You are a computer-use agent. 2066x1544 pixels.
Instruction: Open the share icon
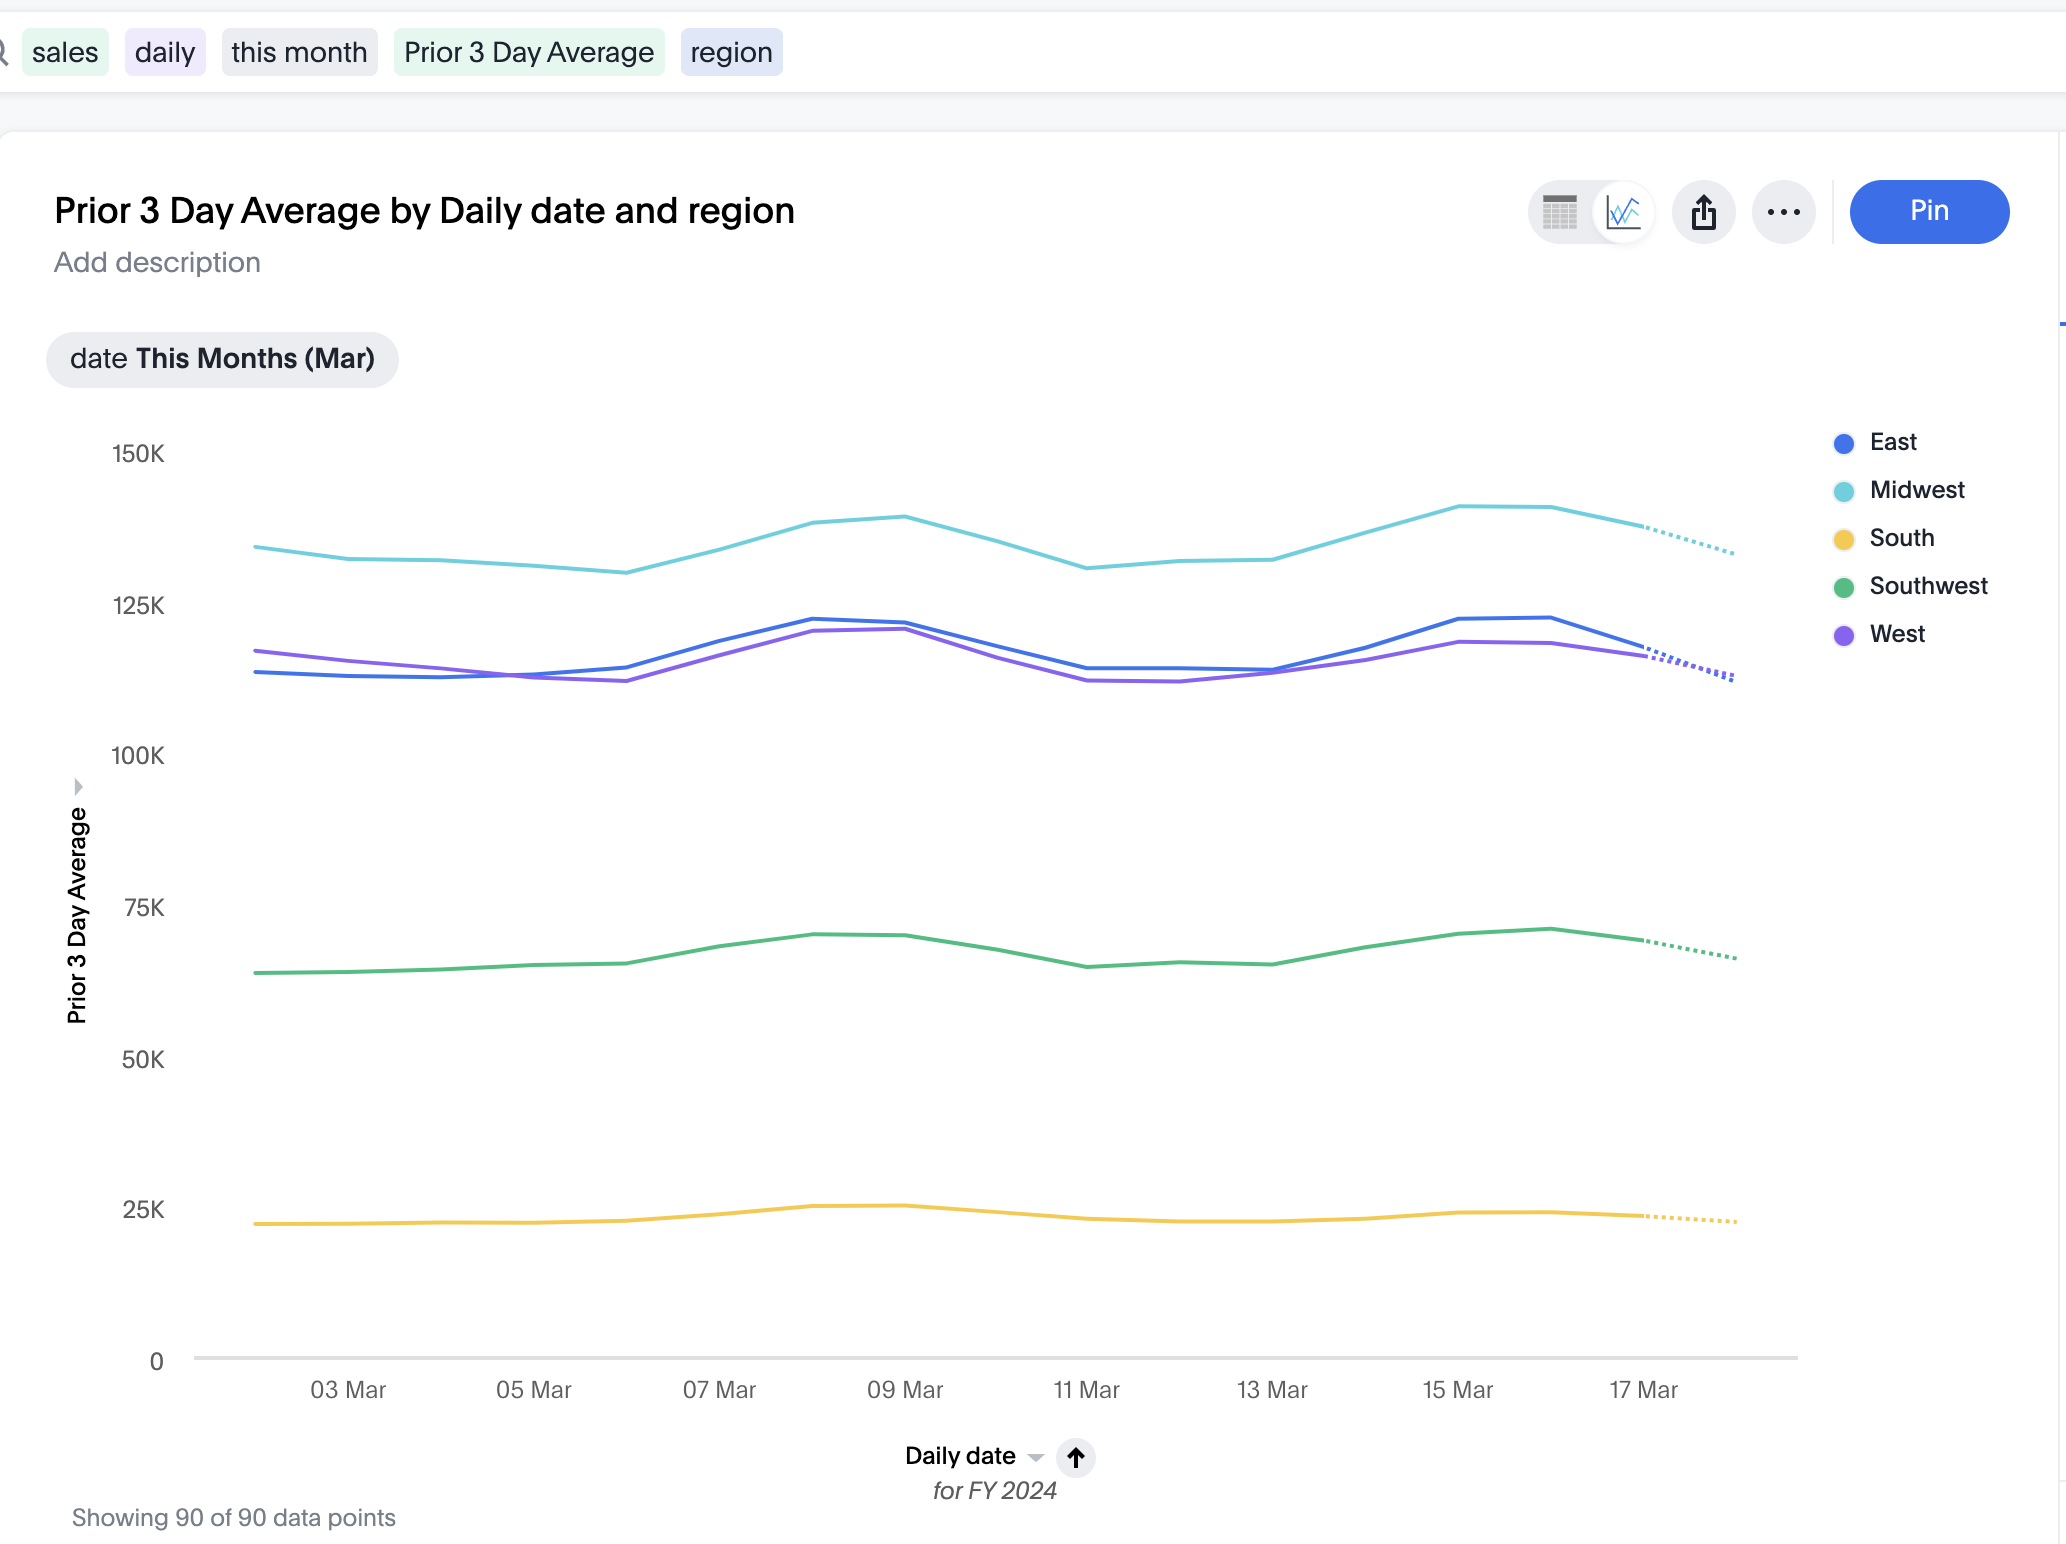coord(1704,212)
